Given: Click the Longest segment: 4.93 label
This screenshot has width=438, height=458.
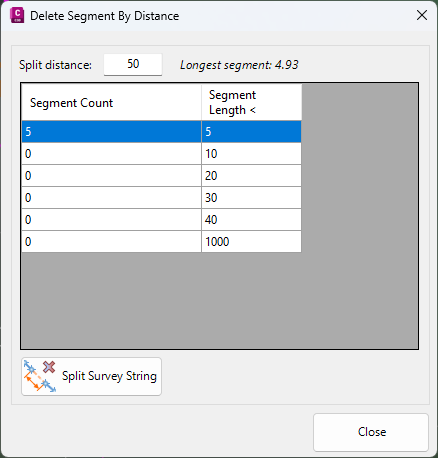Looking at the screenshot, I should [x=239, y=65].
